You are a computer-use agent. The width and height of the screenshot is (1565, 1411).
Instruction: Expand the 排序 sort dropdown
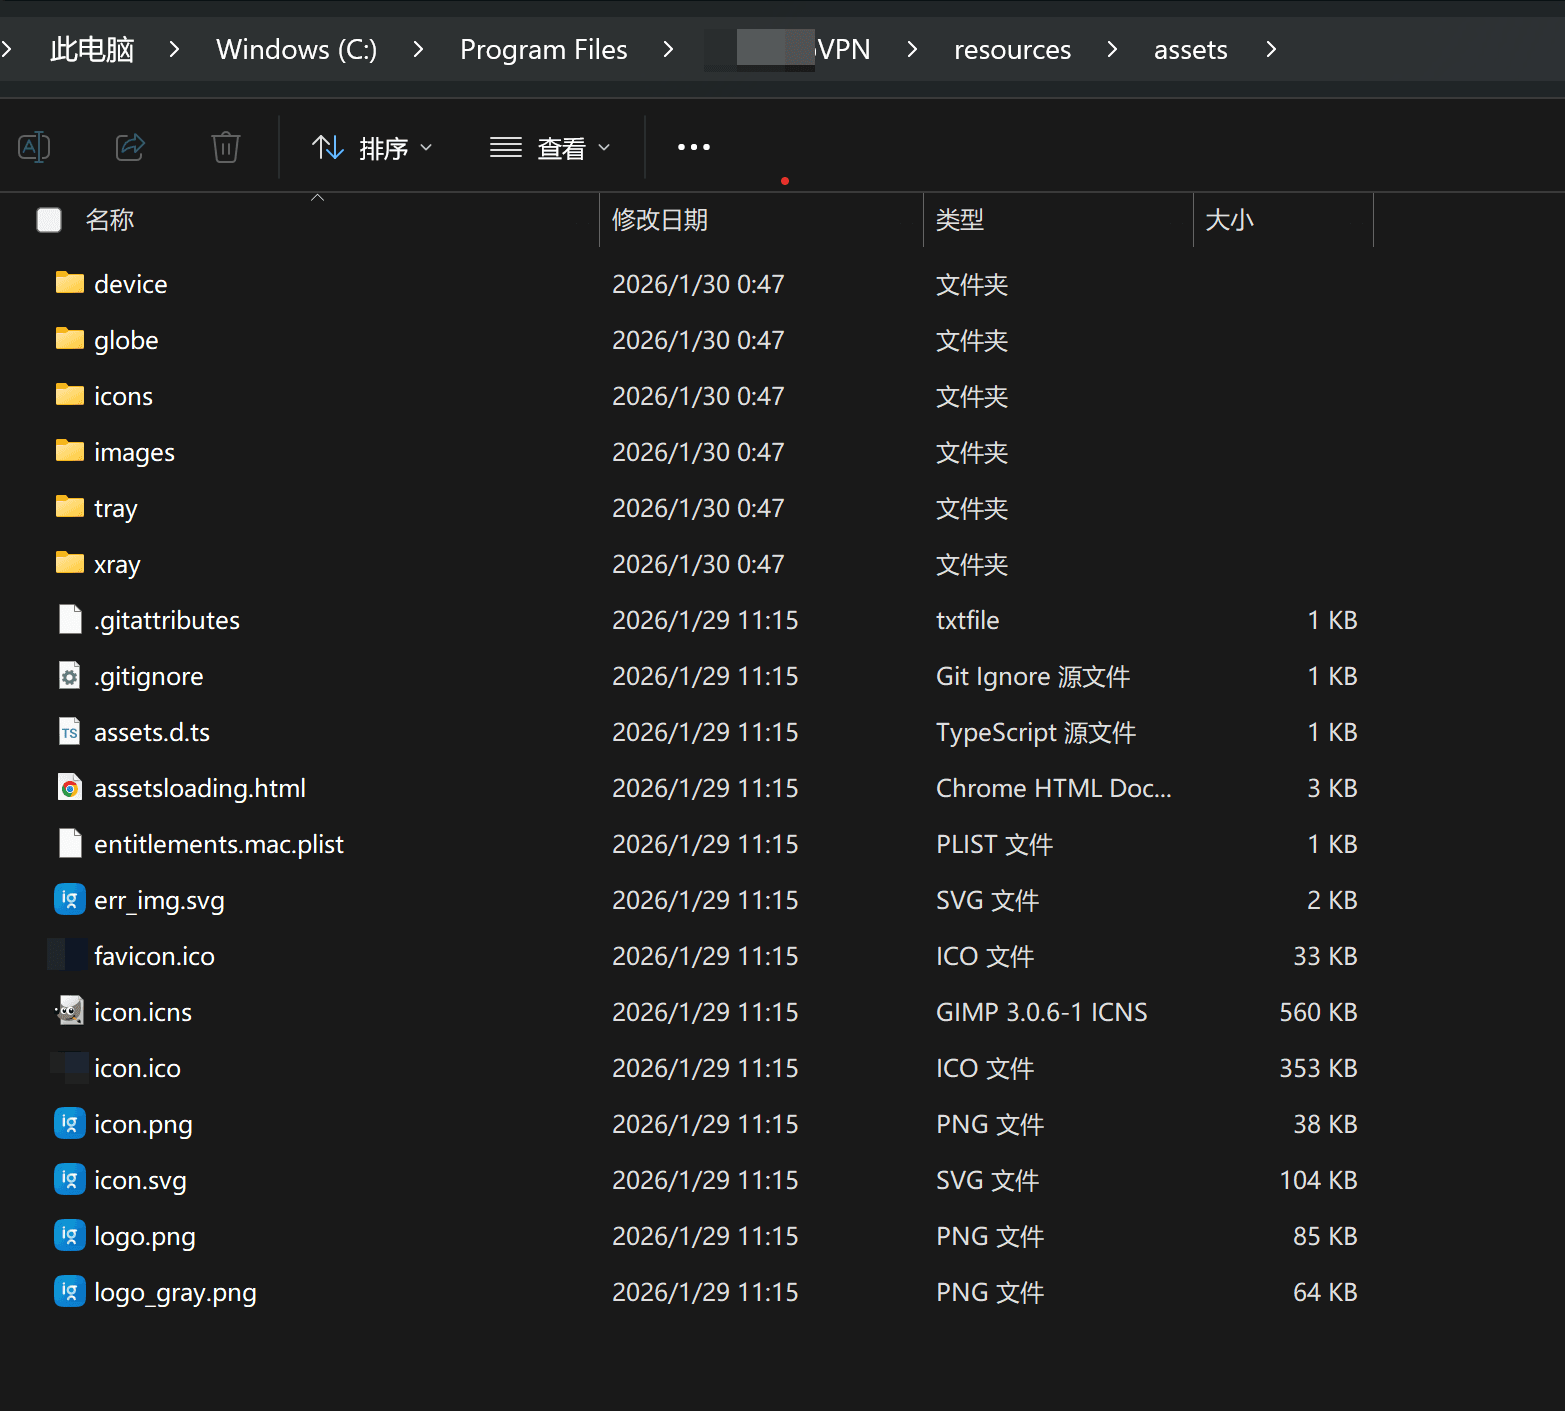point(372,148)
